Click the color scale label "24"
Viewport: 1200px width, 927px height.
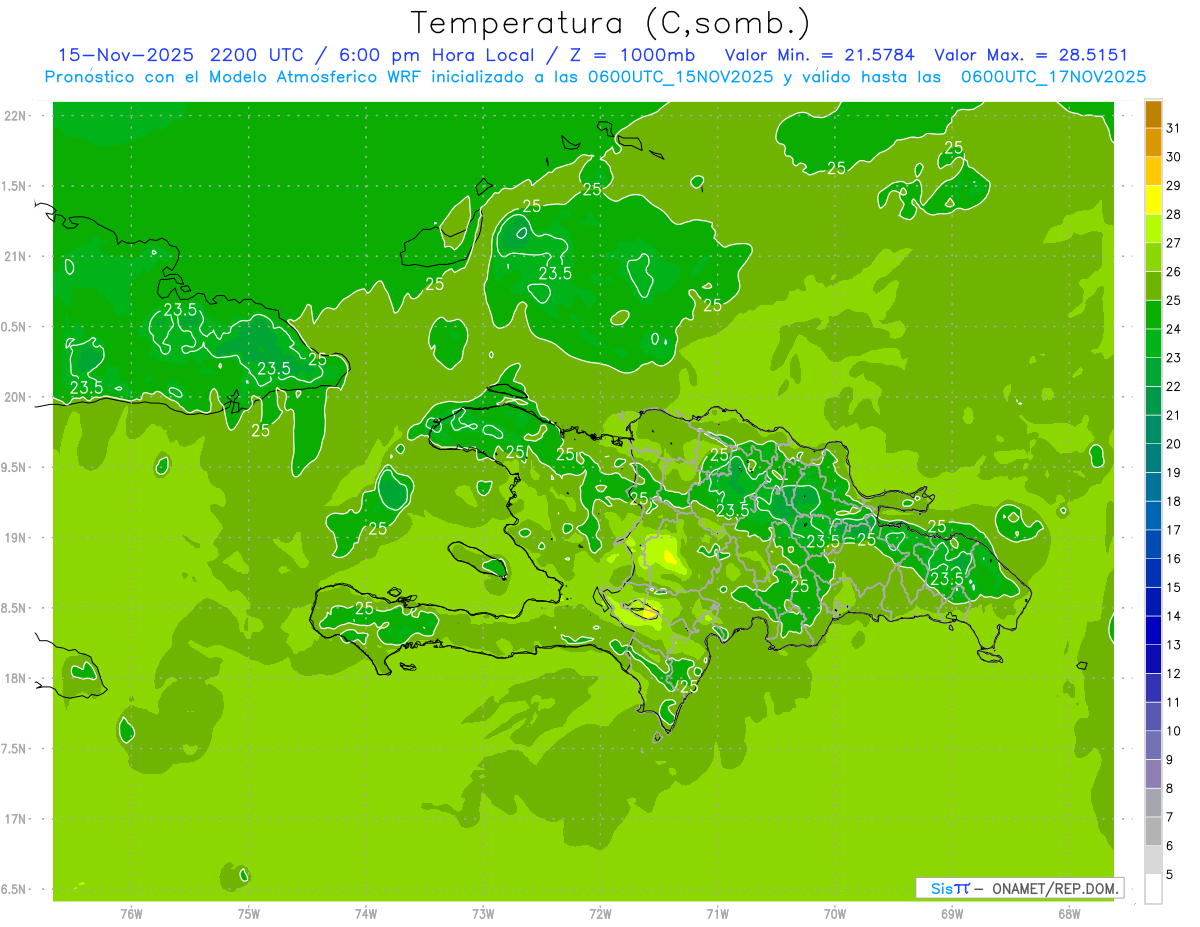click(x=1174, y=329)
